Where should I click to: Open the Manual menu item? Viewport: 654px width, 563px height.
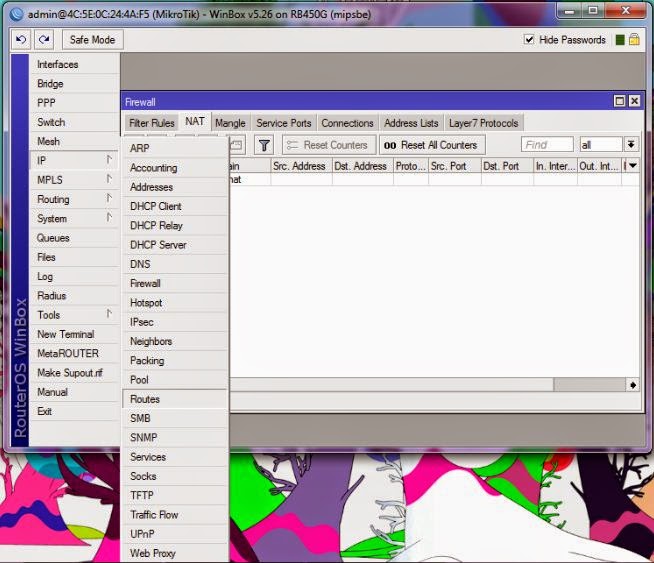[75, 392]
